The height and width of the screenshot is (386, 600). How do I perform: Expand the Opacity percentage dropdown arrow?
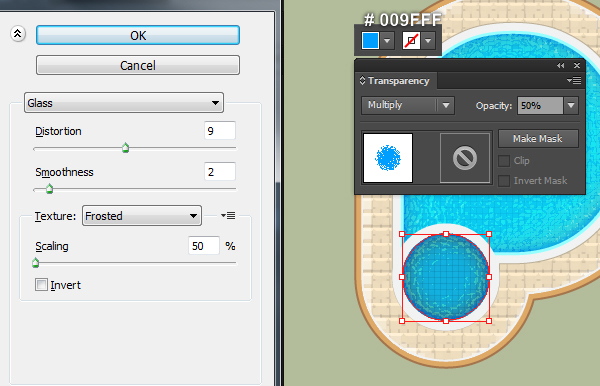pos(571,105)
